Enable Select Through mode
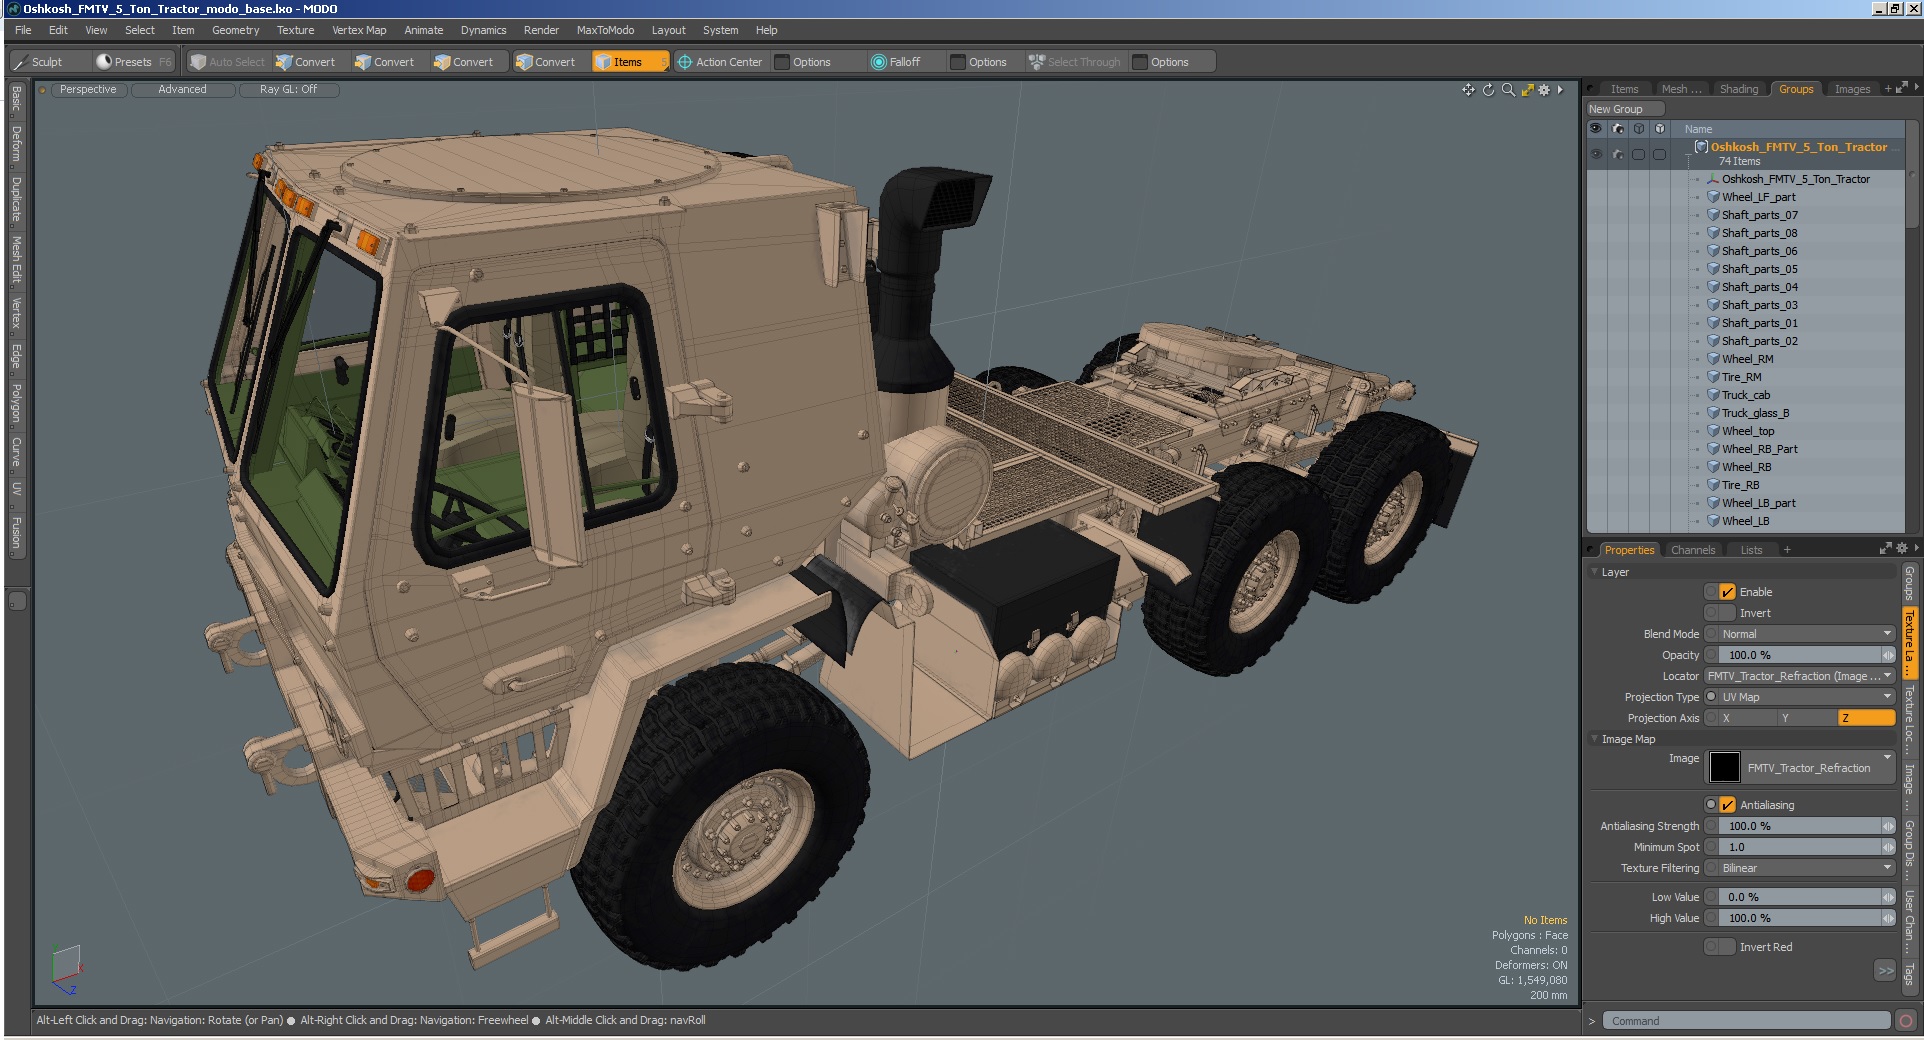Viewport: 1924px width, 1040px height. pyautogui.click(x=1075, y=62)
